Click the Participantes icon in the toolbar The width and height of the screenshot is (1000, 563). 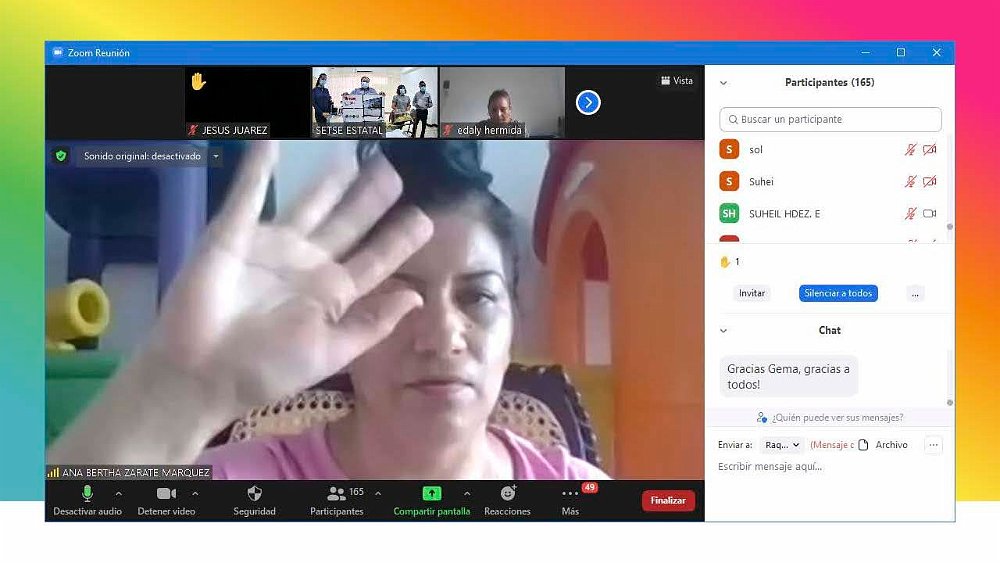click(x=336, y=494)
